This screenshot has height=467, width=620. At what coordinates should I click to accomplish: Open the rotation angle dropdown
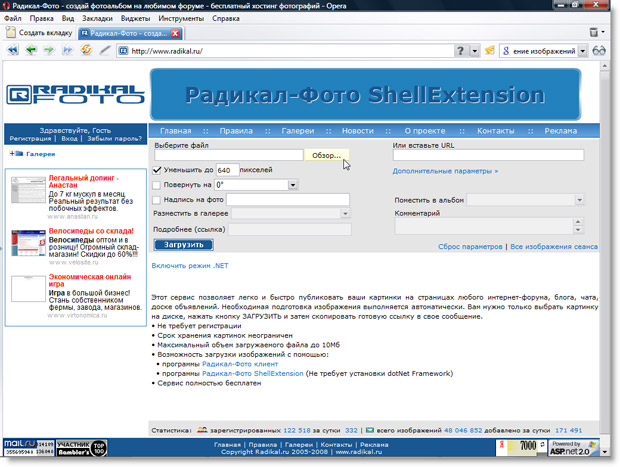tap(293, 185)
